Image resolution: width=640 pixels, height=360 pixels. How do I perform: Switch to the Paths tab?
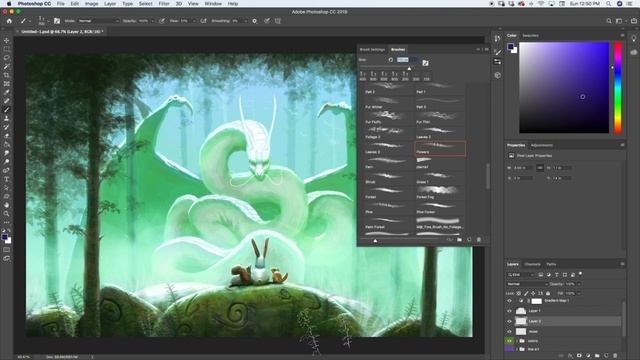[551, 264]
